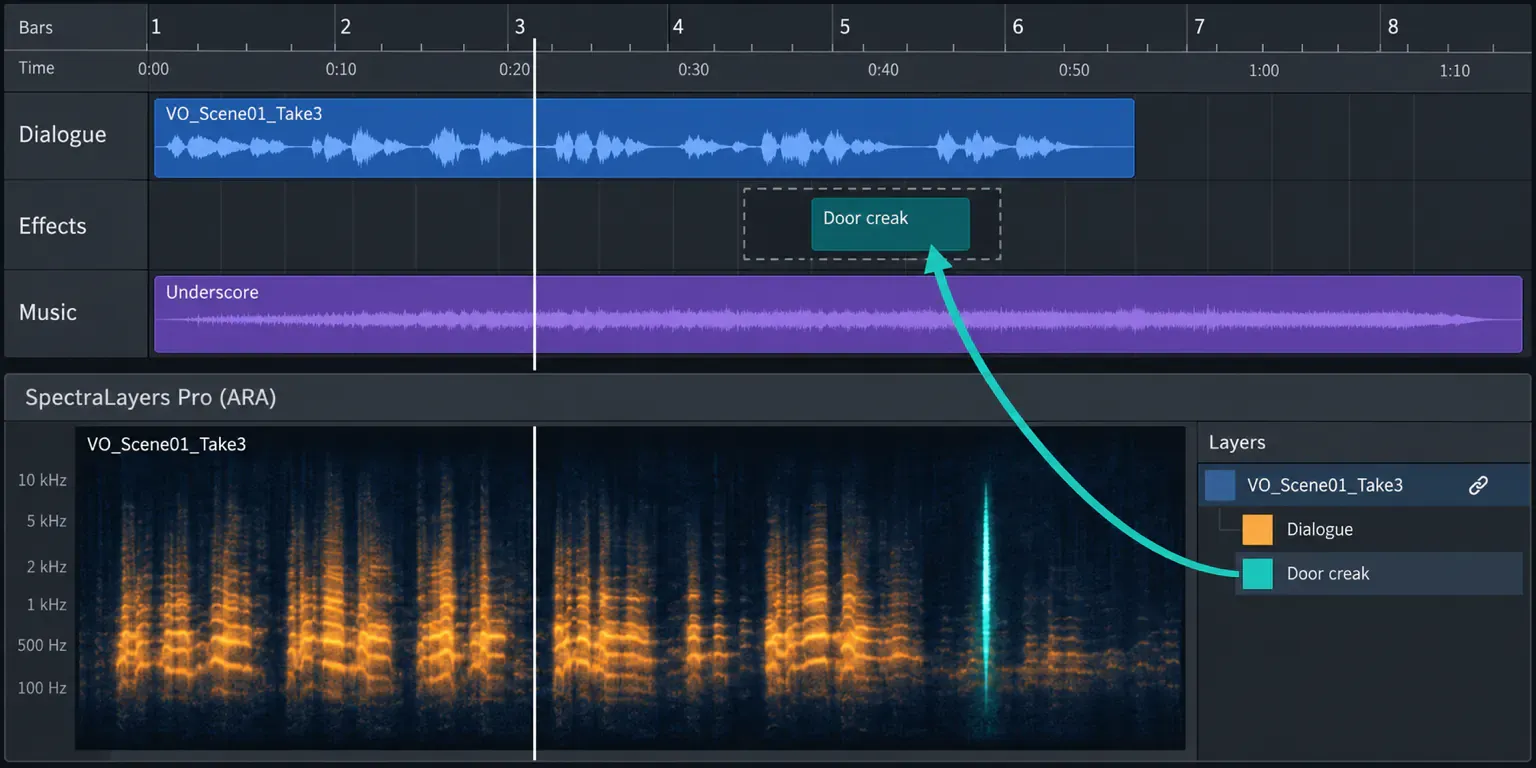This screenshot has width=1536, height=768.
Task: Jump to bar 1 on the ruler
Action: pyautogui.click(x=156, y=27)
